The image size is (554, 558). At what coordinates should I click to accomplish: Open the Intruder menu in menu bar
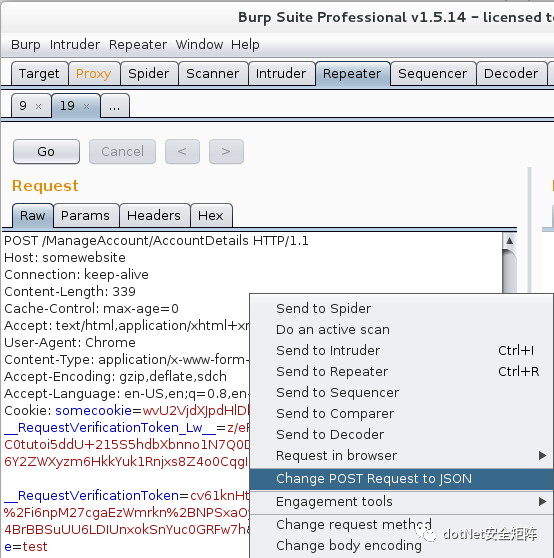pos(75,45)
